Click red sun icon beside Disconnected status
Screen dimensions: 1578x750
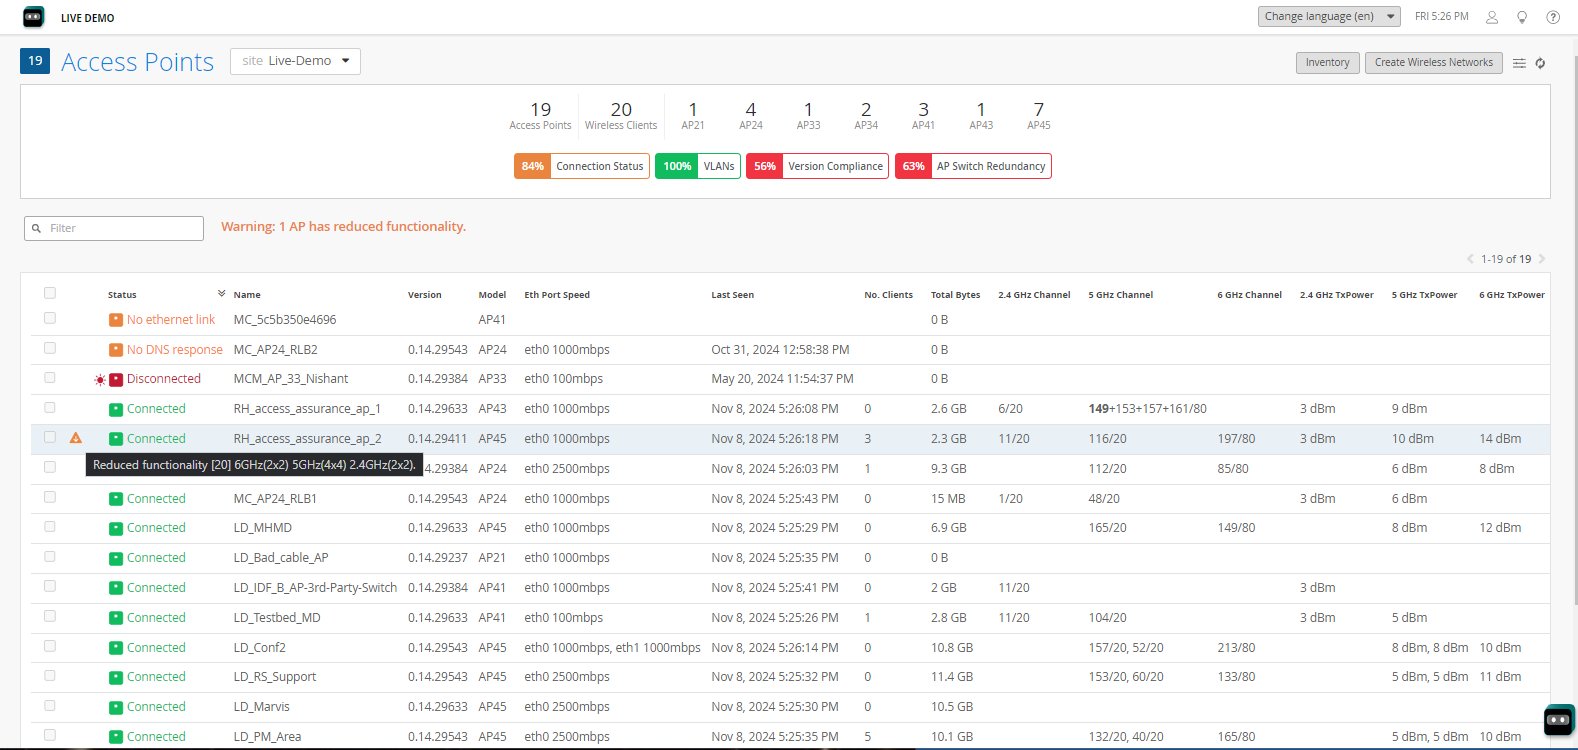pyautogui.click(x=99, y=380)
